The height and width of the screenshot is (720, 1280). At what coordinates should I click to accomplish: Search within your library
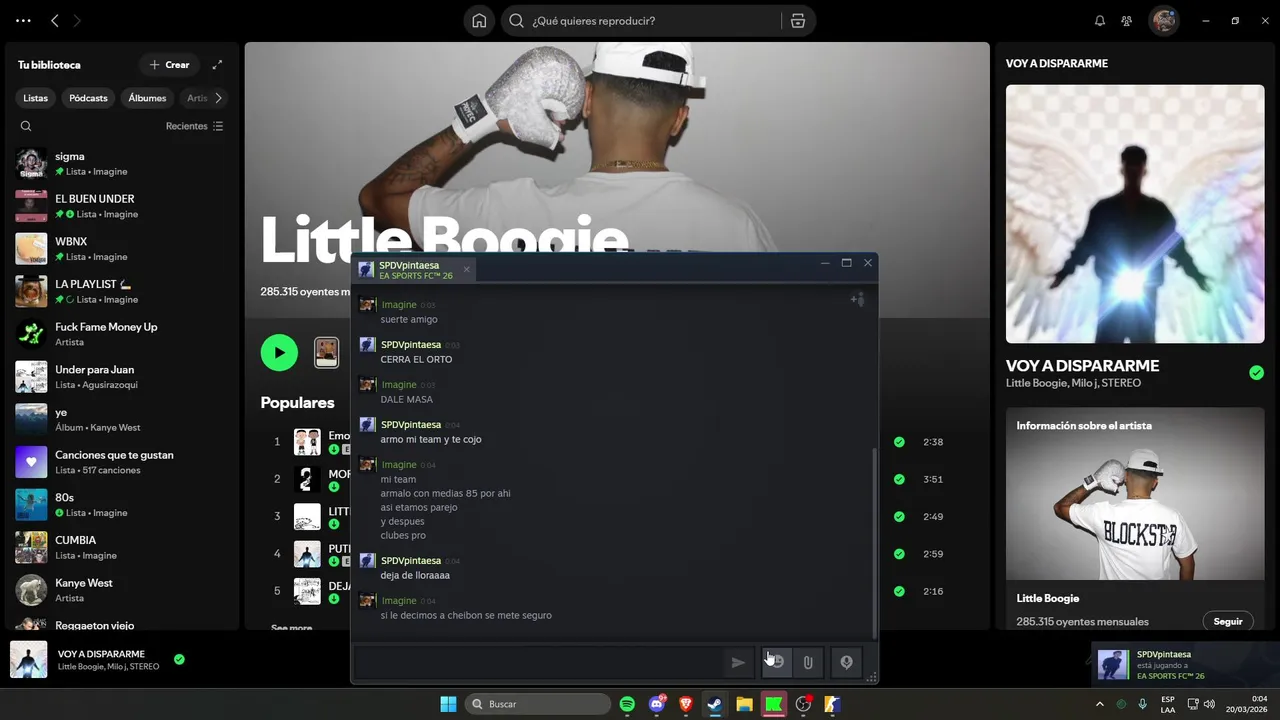click(x=26, y=126)
